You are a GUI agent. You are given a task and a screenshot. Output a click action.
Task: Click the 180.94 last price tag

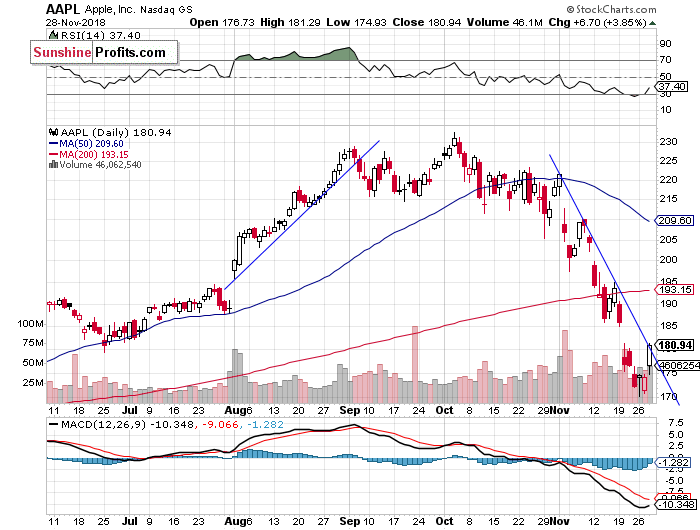(675, 345)
